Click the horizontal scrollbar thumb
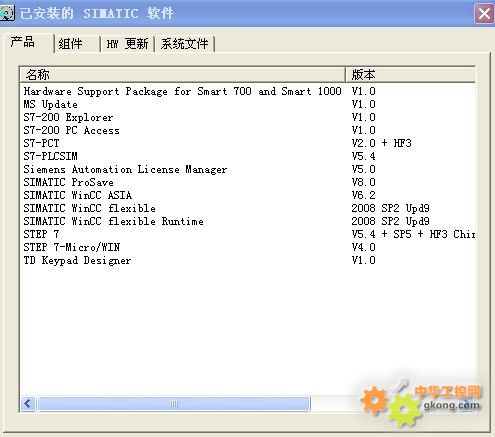 (174, 404)
